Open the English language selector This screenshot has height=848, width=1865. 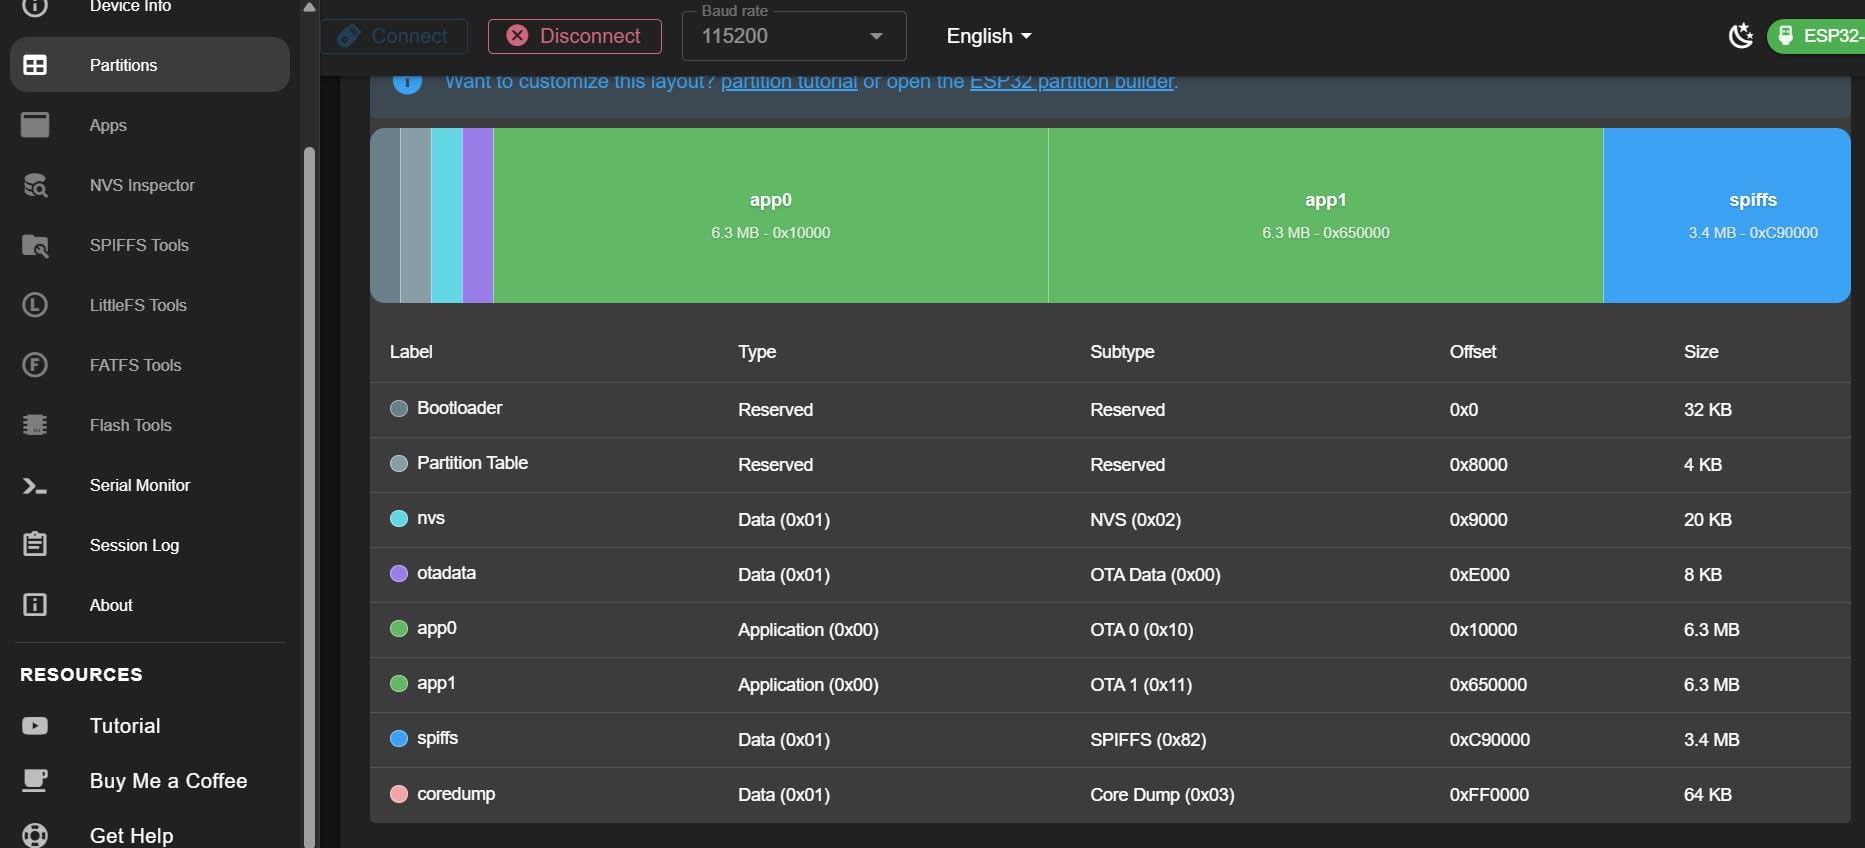pyautogui.click(x=989, y=36)
